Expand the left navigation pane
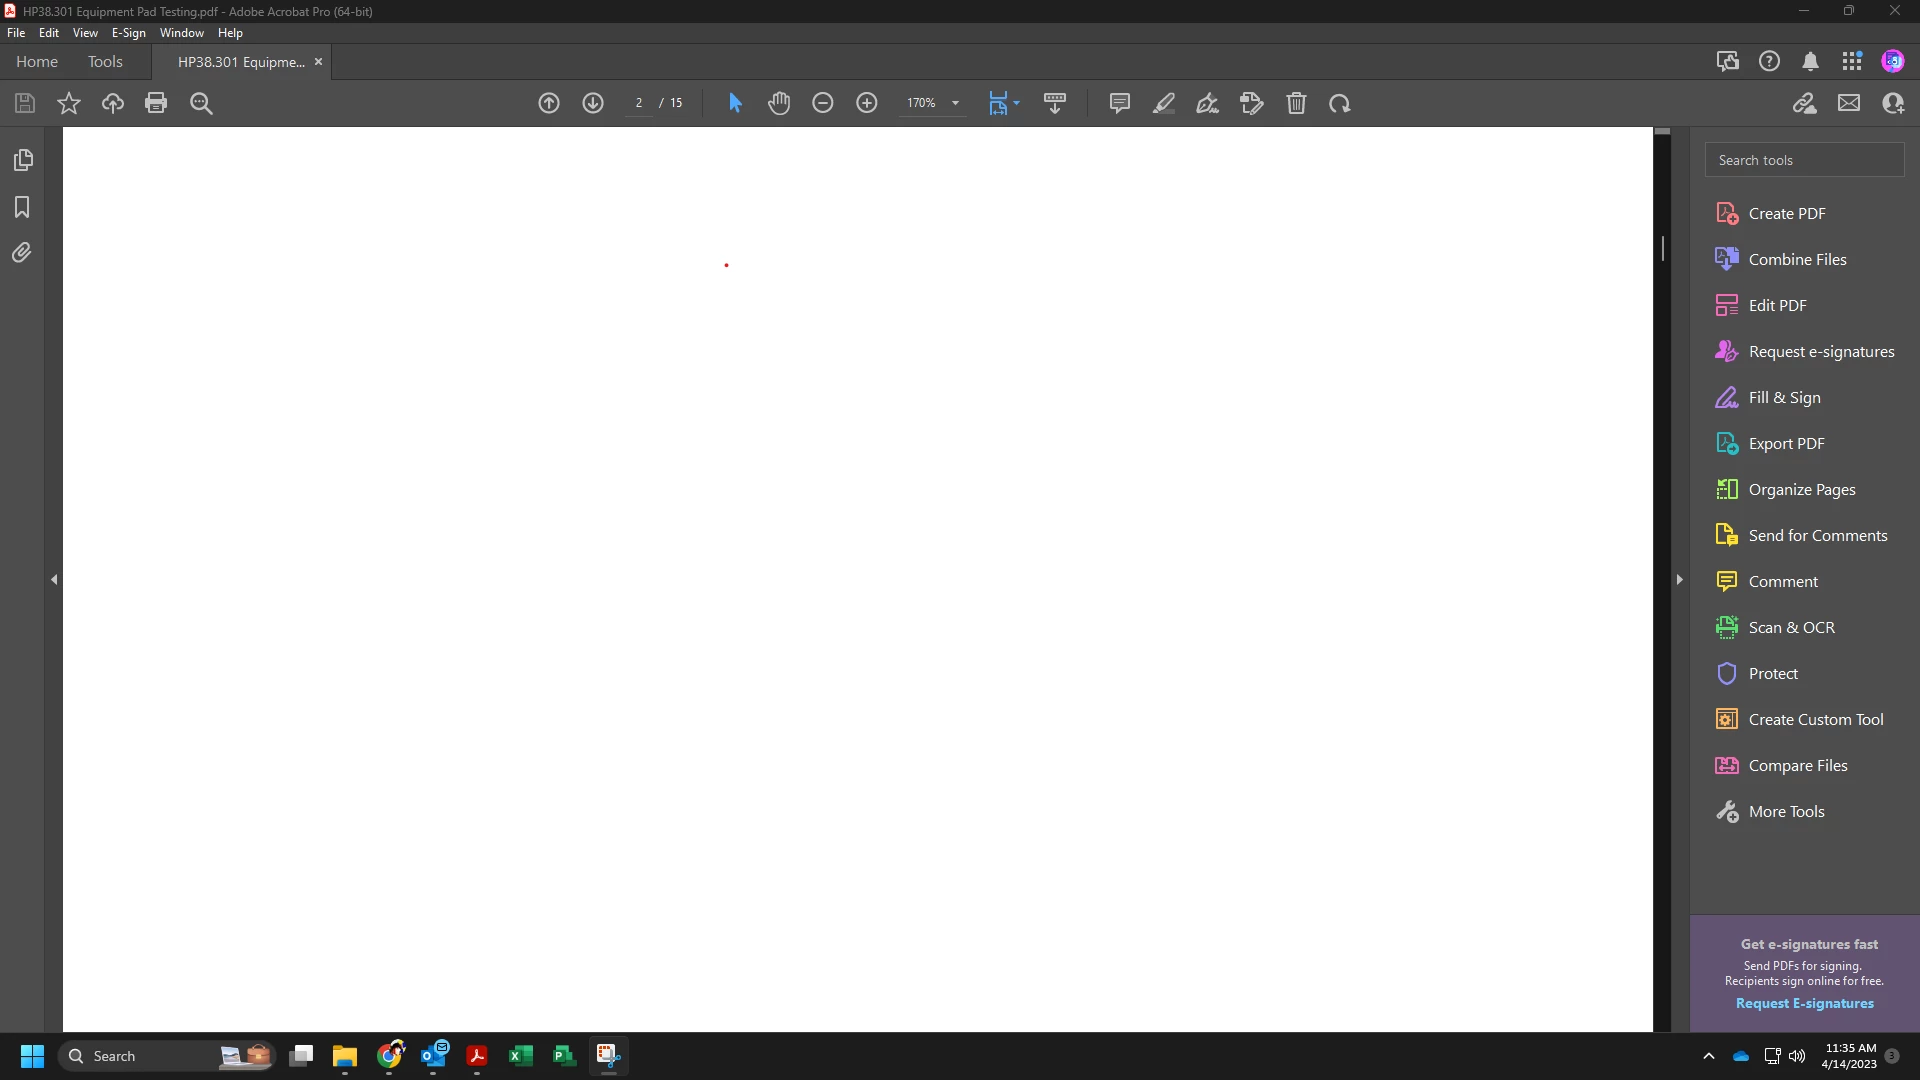The width and height of the screenshot is (1920, 1080). 54,580
